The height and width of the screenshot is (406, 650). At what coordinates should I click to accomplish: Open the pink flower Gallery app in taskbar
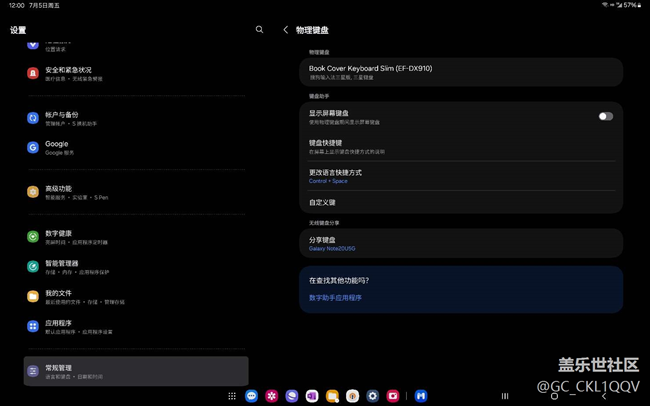pyautogui.click(x=272, y=396)
